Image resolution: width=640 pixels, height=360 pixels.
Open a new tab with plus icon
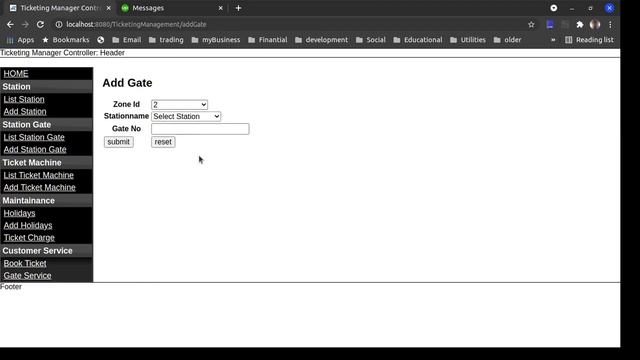[x=238, y=8]
